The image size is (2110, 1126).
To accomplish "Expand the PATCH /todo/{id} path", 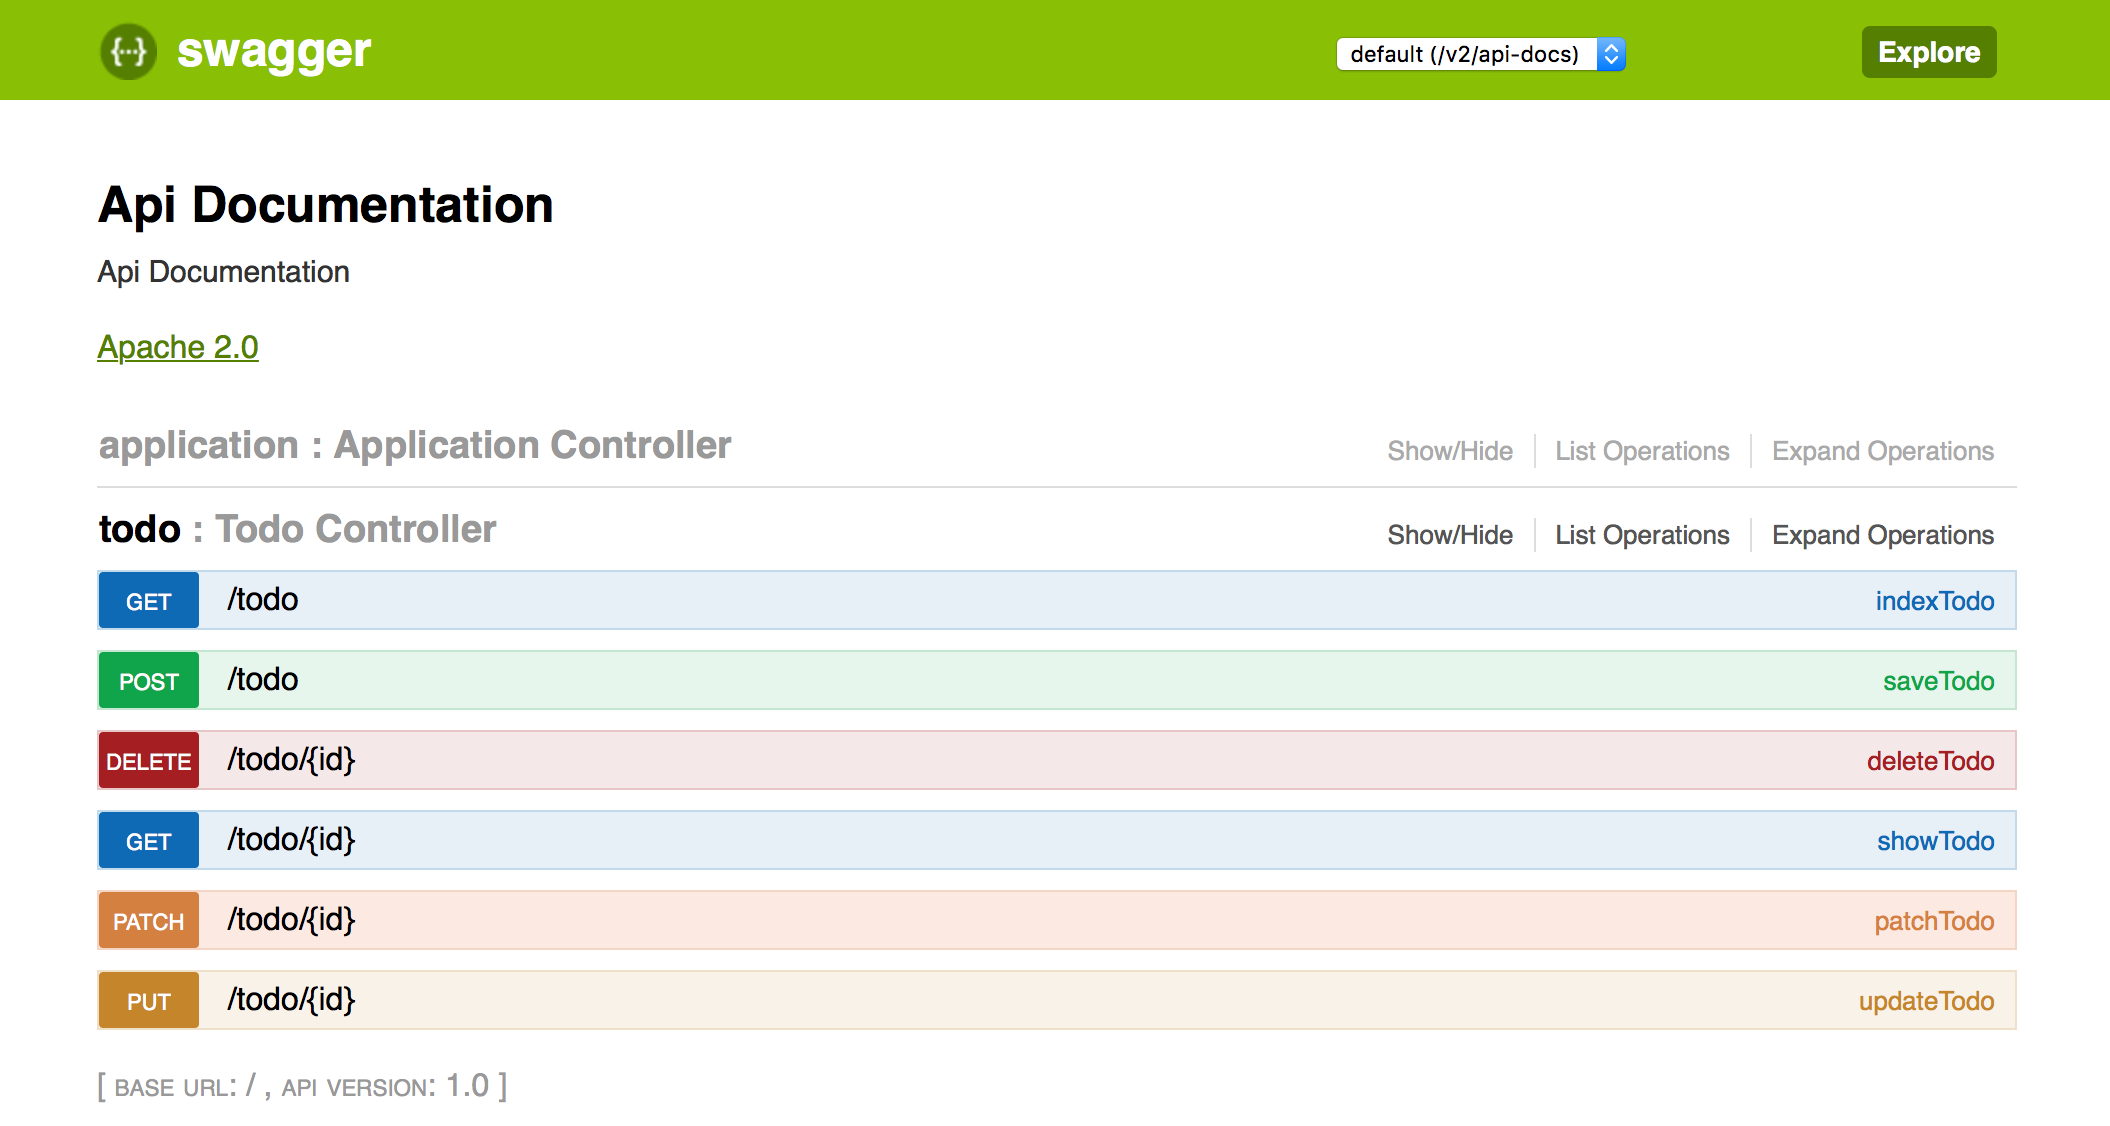I will 291,920.
